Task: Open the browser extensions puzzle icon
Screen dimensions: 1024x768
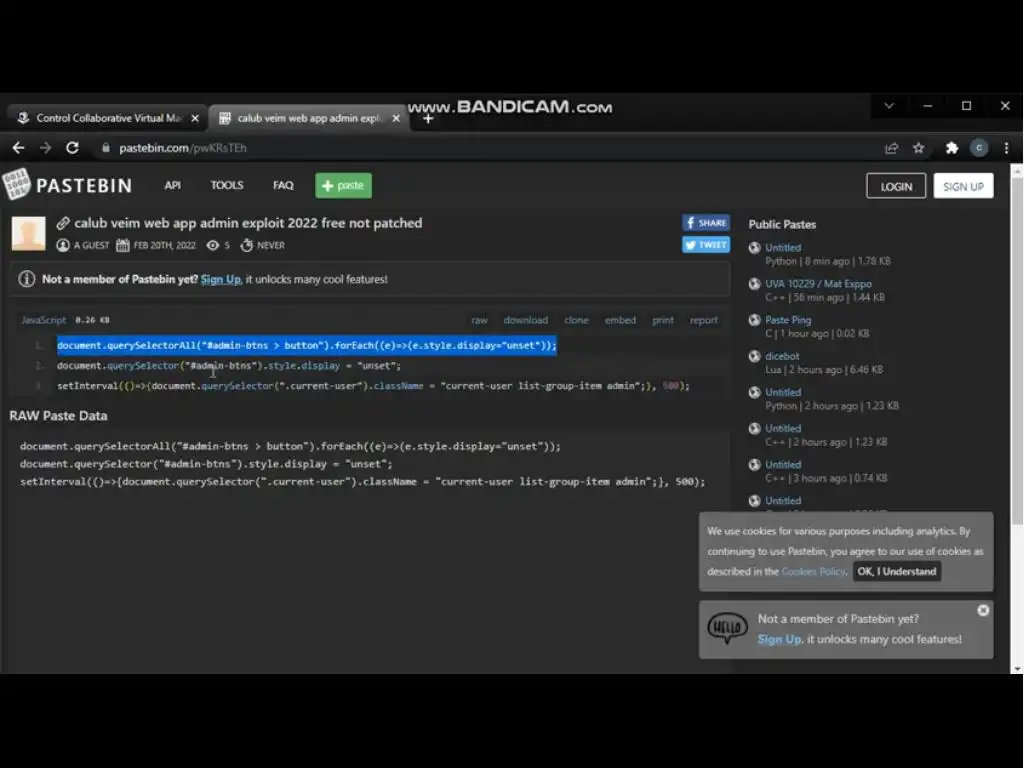Action: click(952, 148)
